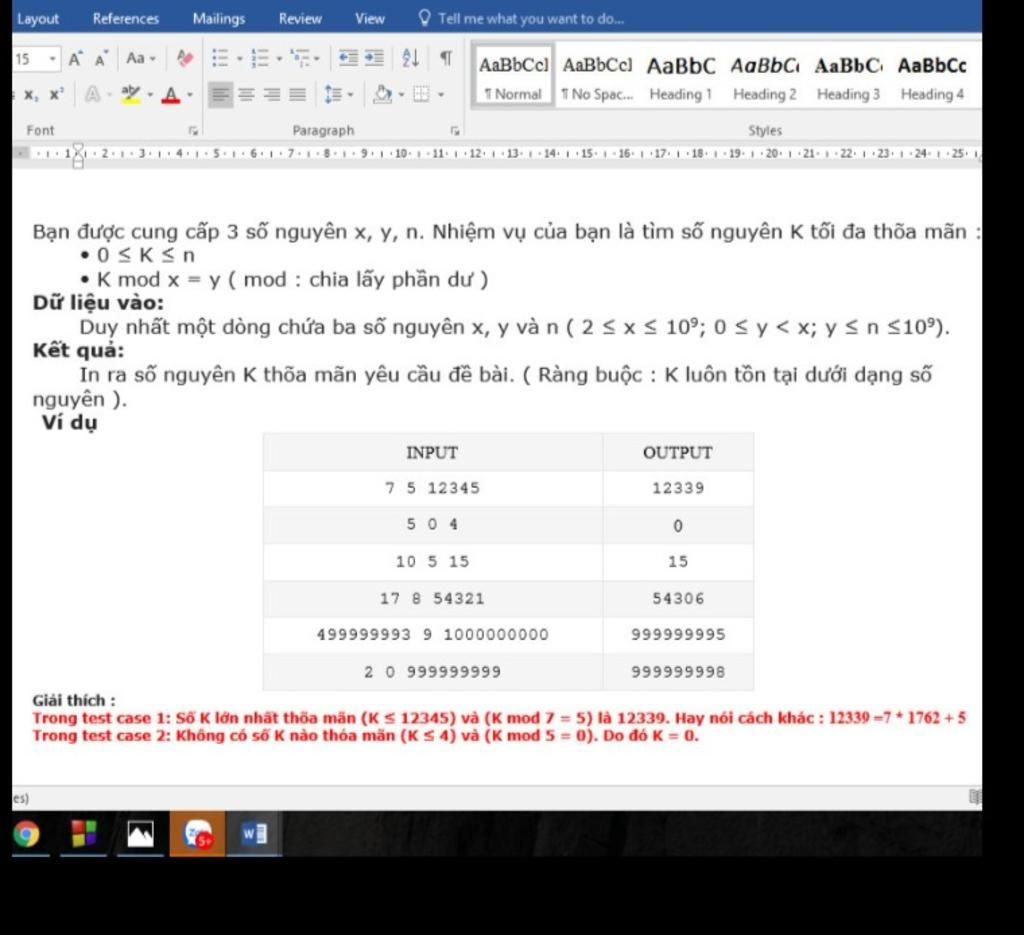Apply the No Spacing style

pos(598,76)
